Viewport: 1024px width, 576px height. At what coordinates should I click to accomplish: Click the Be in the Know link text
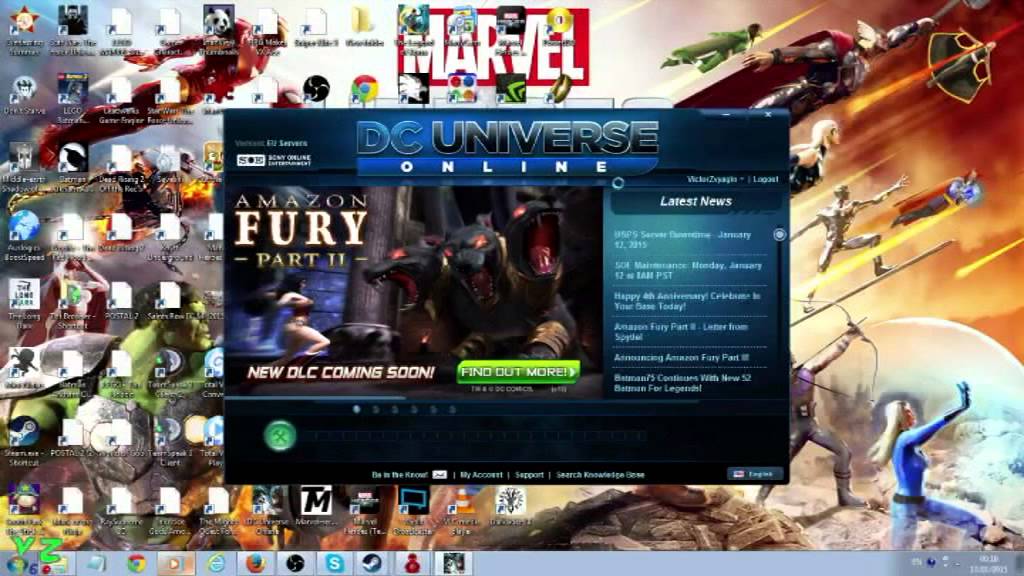[400, 475]
